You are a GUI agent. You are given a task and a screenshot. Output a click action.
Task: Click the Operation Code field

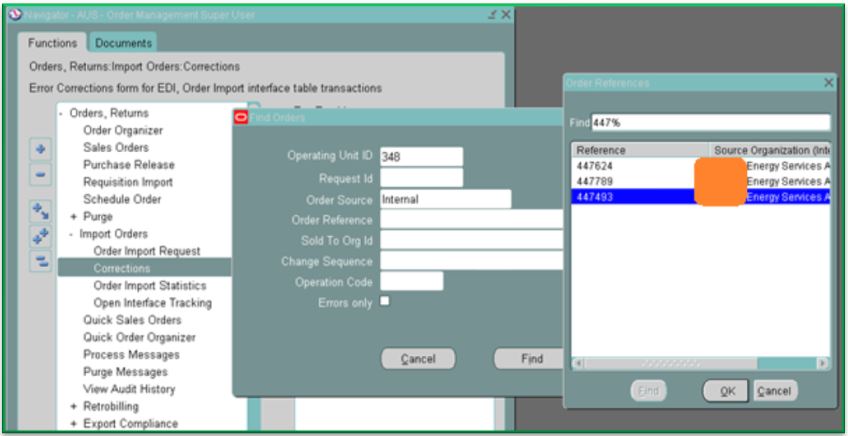click(x=412, y=281)
